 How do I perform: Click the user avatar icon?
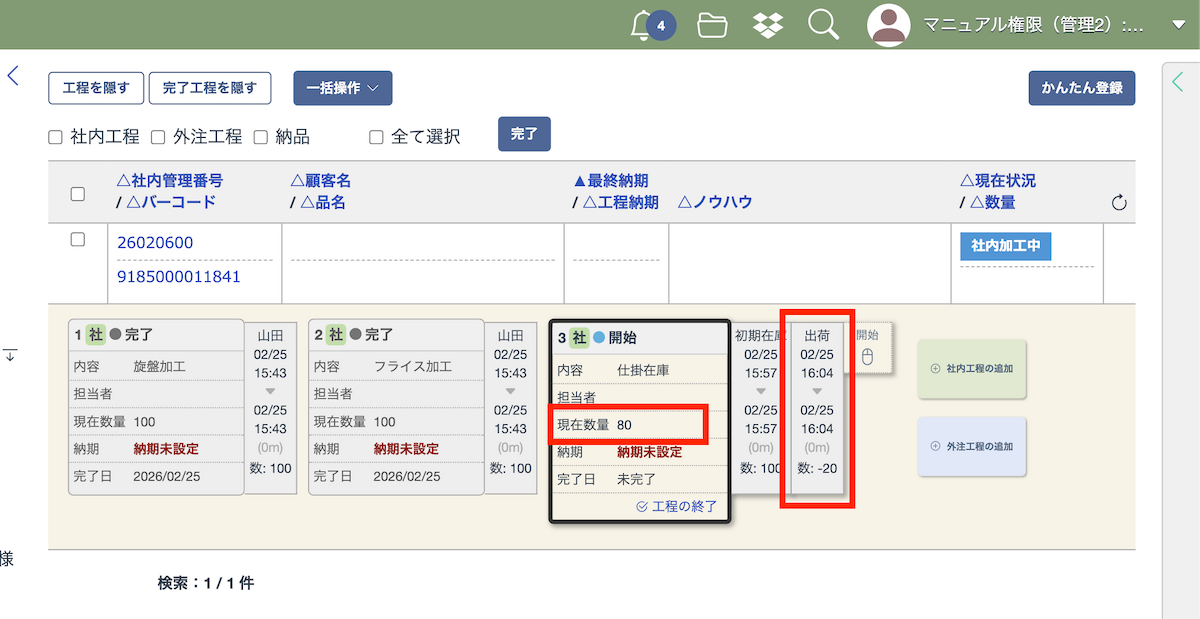point(888,25)
